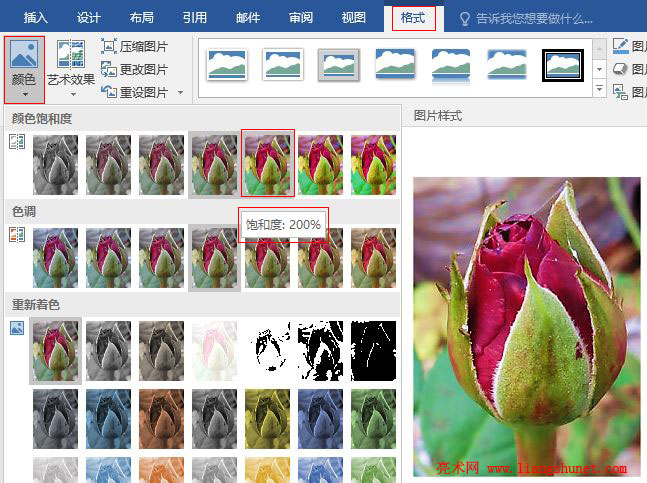Screen dimensions: 647x483
Task: Apply the third gray metal frame picture style
Action: tap(339, 64)
